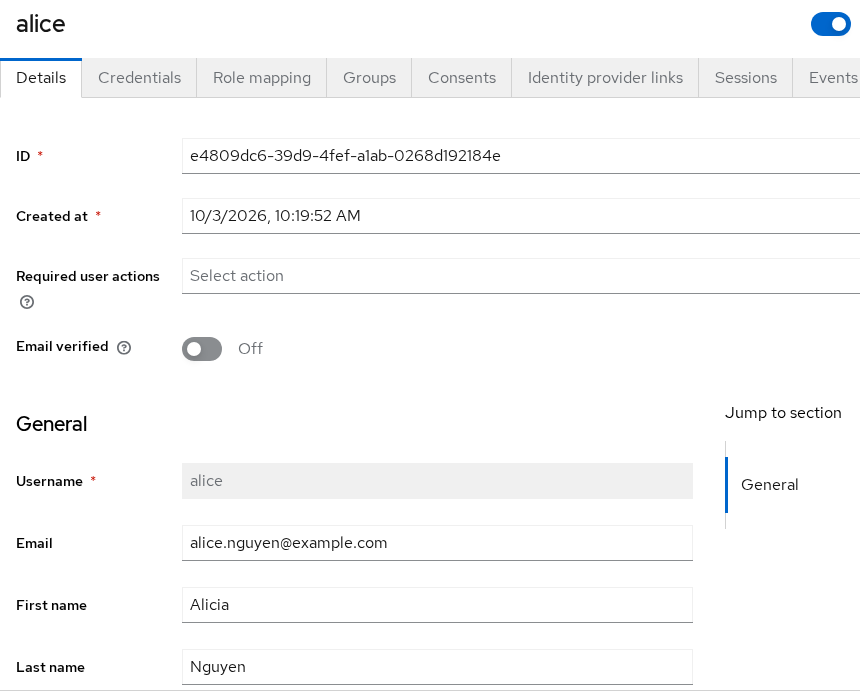
Task: Open Identity provider links tab
Action: pos(605,78)
